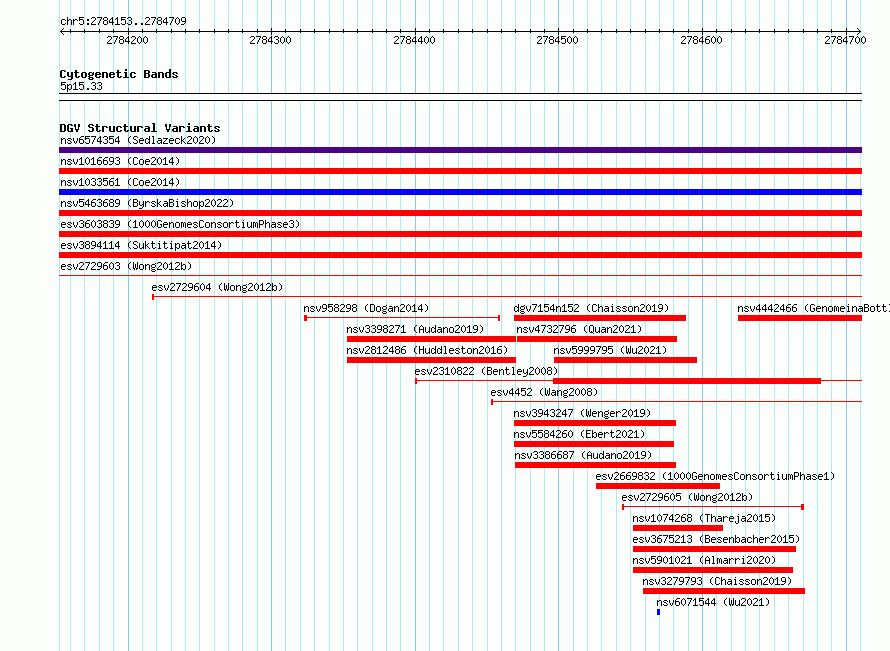Click the small blue nsv6071544 marker
This screenshot has width=890, height=651.
[658, 612]
